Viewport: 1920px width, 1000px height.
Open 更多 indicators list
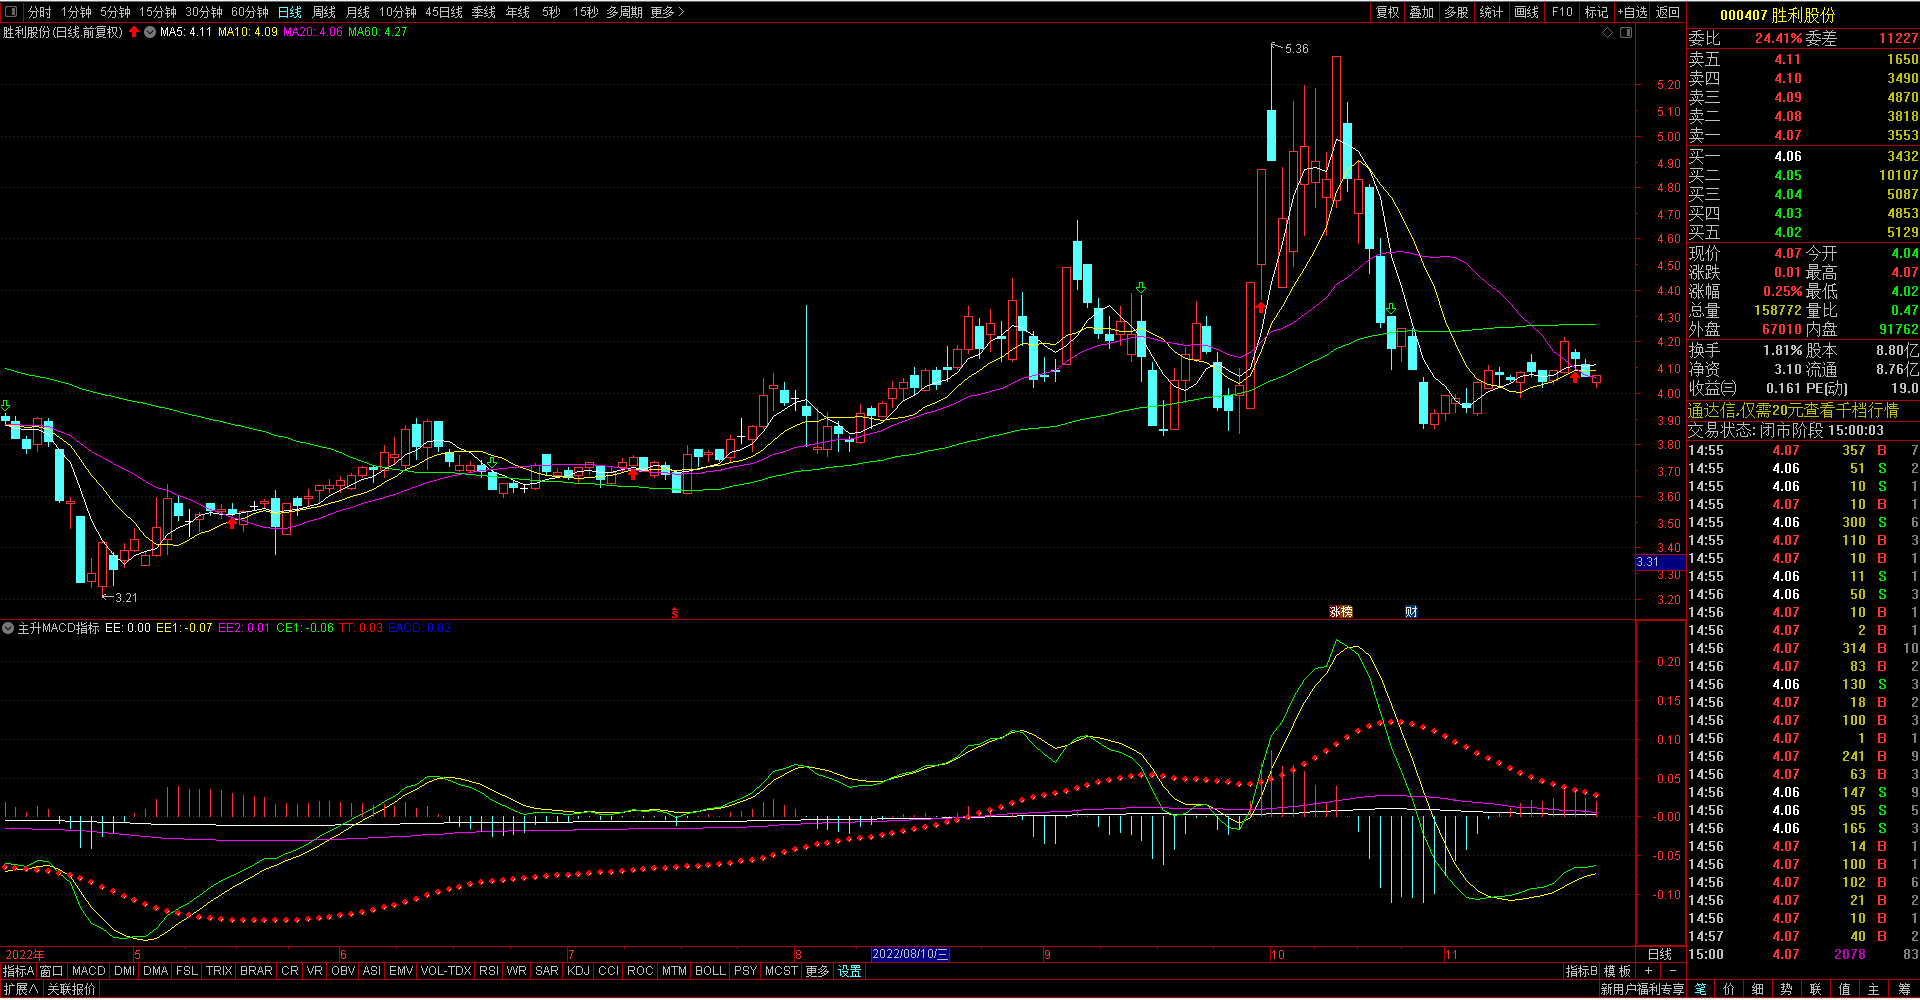[817, 971]
